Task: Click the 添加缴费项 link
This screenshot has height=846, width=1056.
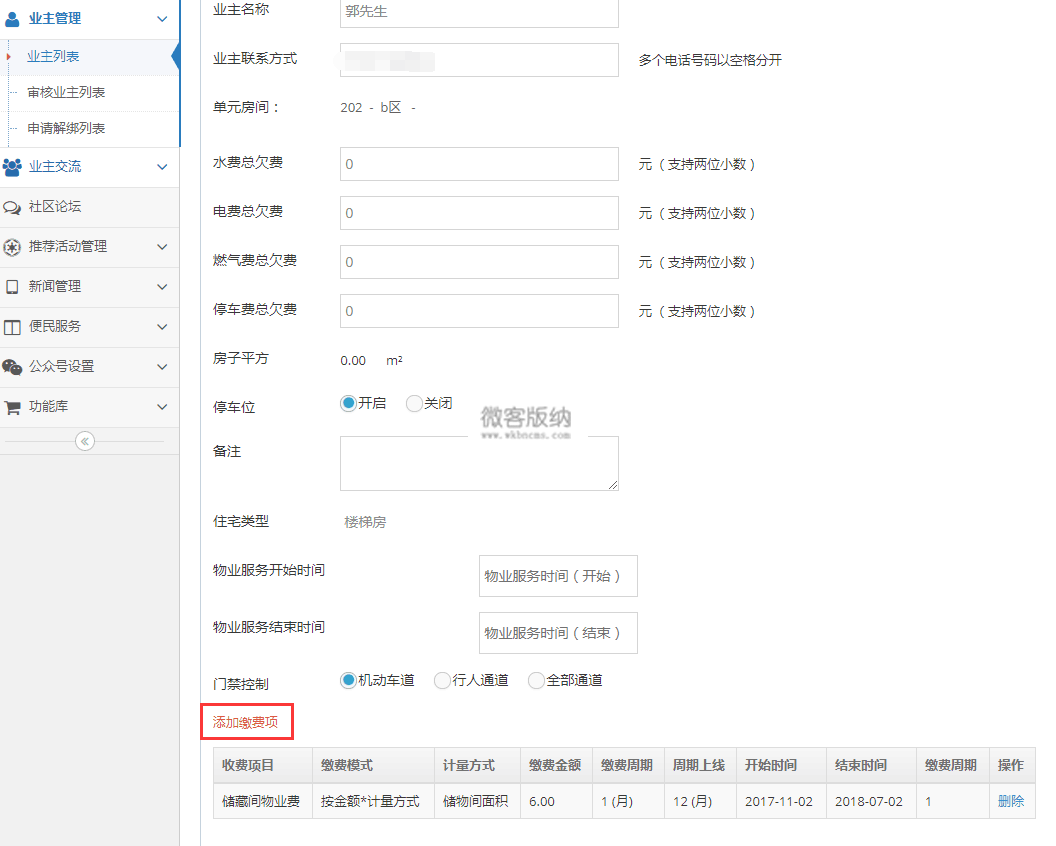Action: [245, 722]
